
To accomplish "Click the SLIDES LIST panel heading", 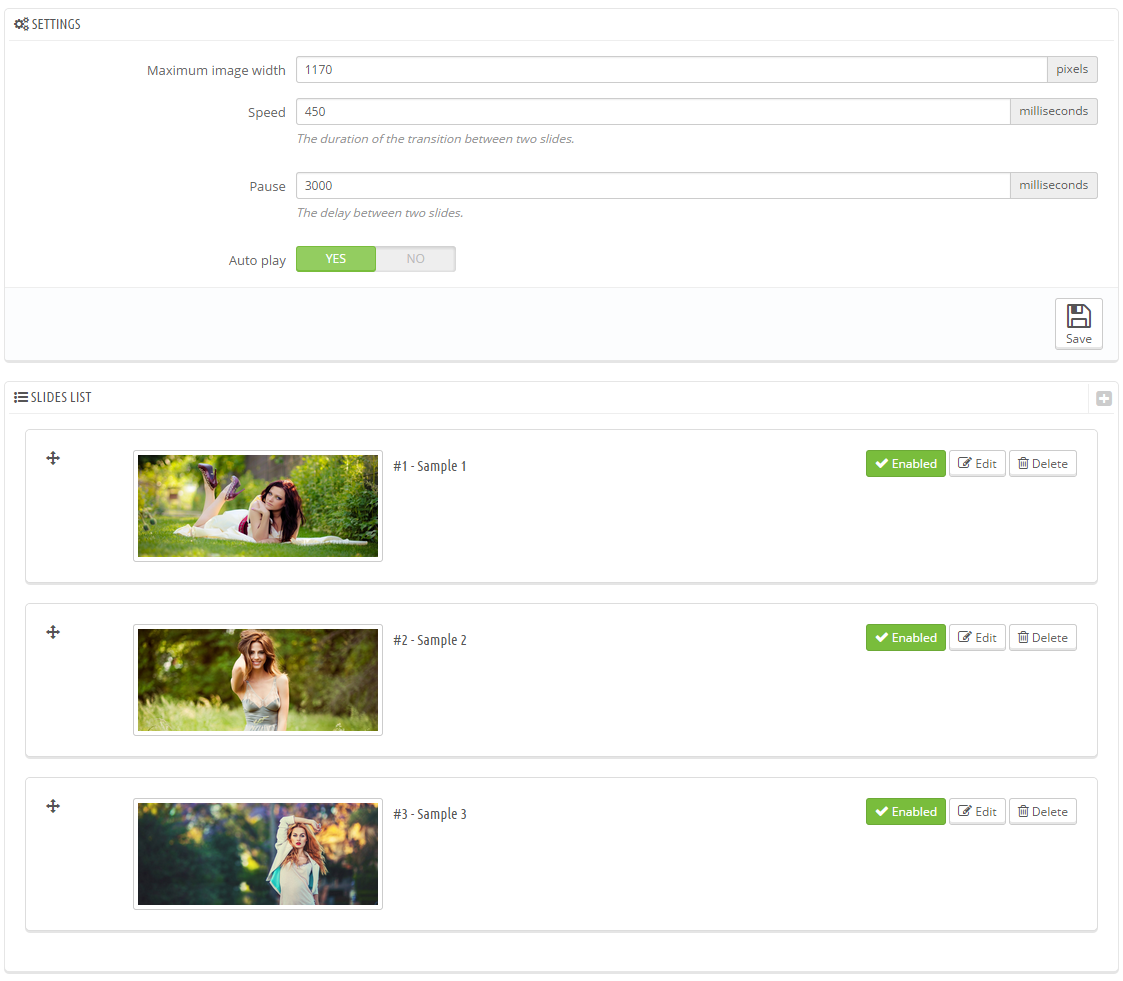I will (61, 397).
